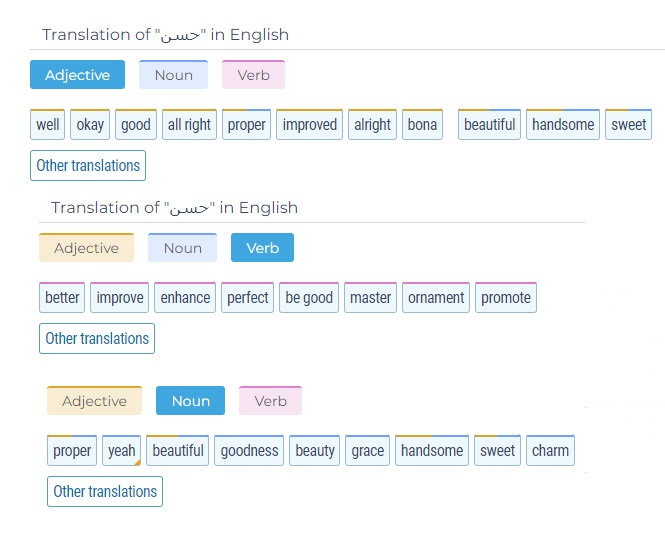Choose the 'master' translation chip
665x535 pixels.
(x=370, y=298)
